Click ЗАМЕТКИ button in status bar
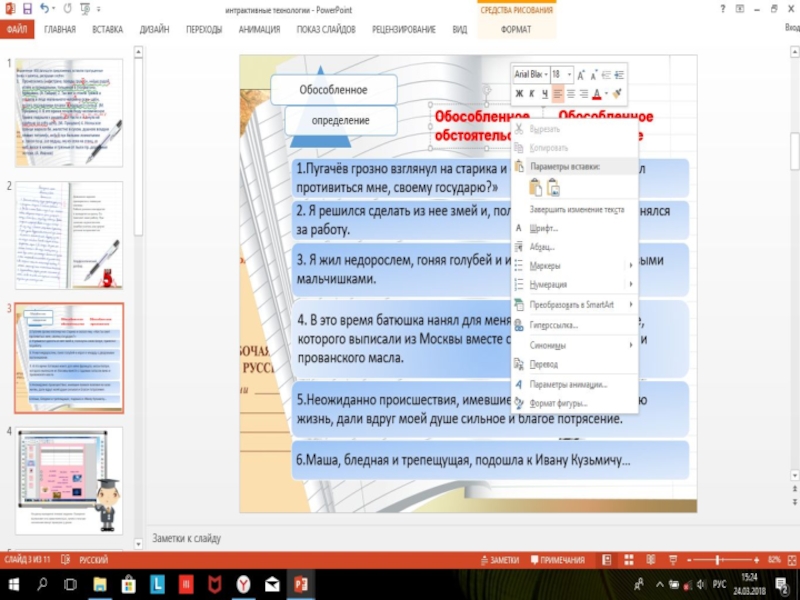Viewport: 800px width, 600px height. tap(499, 560)
